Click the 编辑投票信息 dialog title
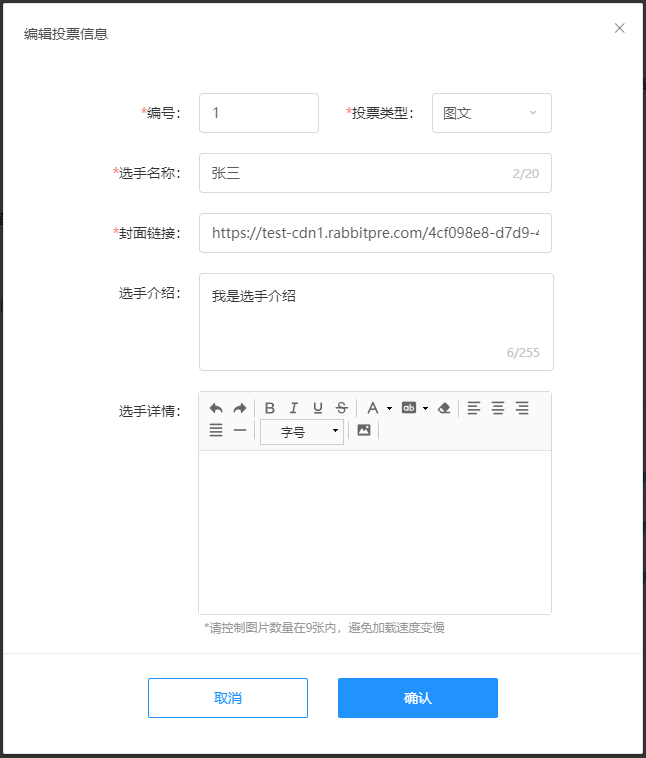This screenshot has width=646, height=758. (66, 34)
